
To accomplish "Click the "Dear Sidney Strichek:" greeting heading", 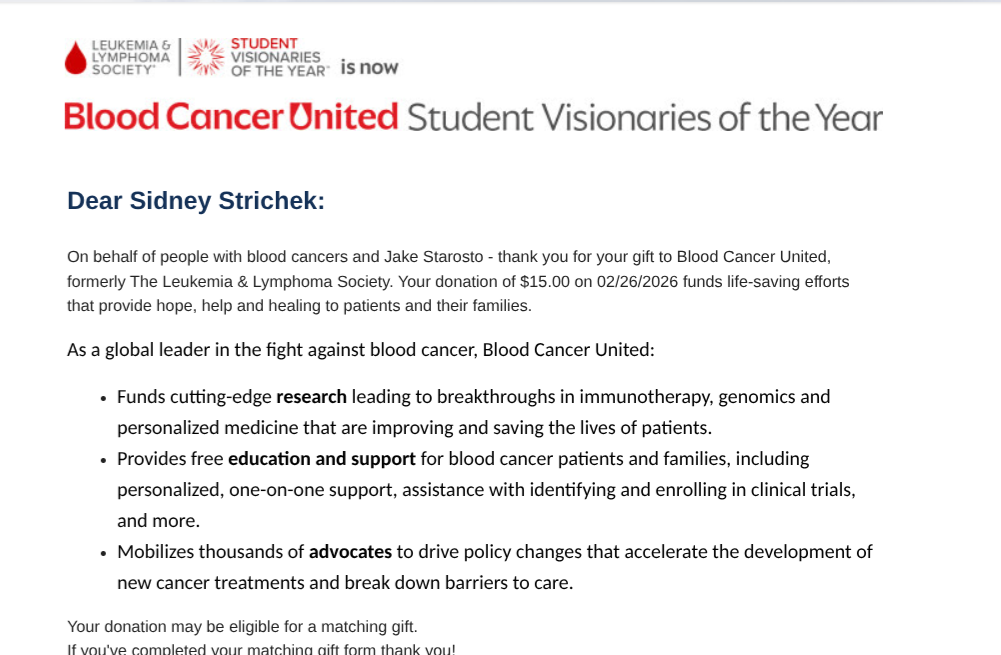I will click(196, 201).
